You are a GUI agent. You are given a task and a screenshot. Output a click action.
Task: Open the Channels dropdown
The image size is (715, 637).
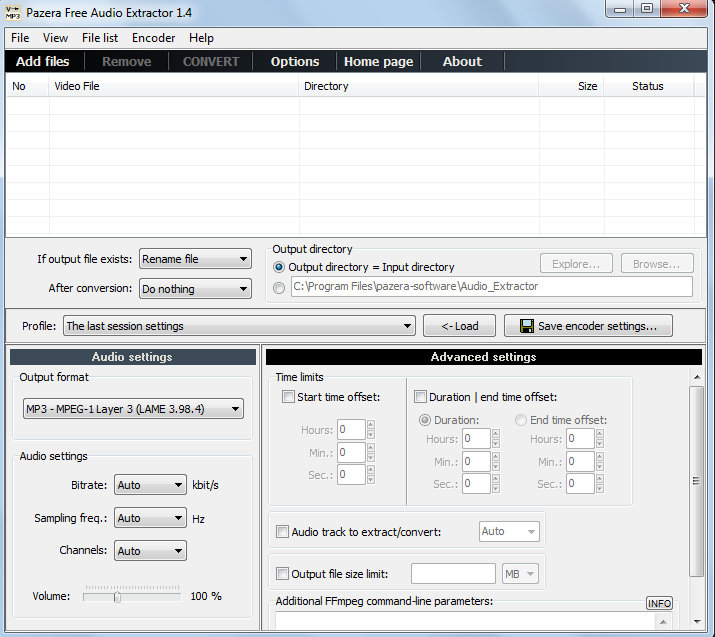[150, 551]
